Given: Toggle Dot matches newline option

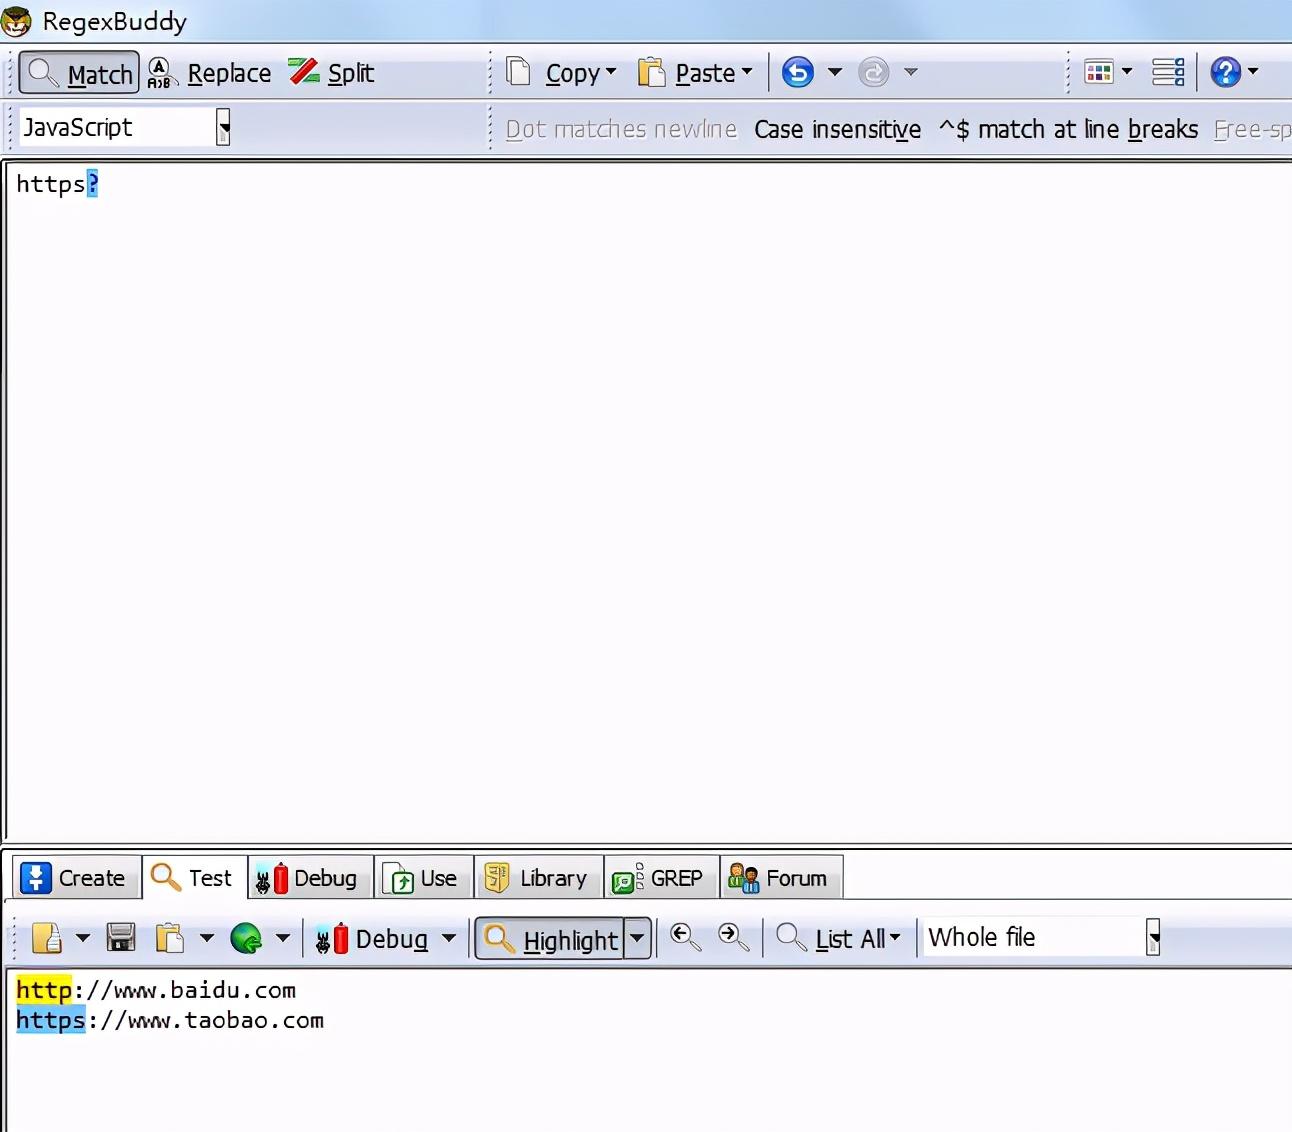Looking at the screenshot, I should (621, 129).
